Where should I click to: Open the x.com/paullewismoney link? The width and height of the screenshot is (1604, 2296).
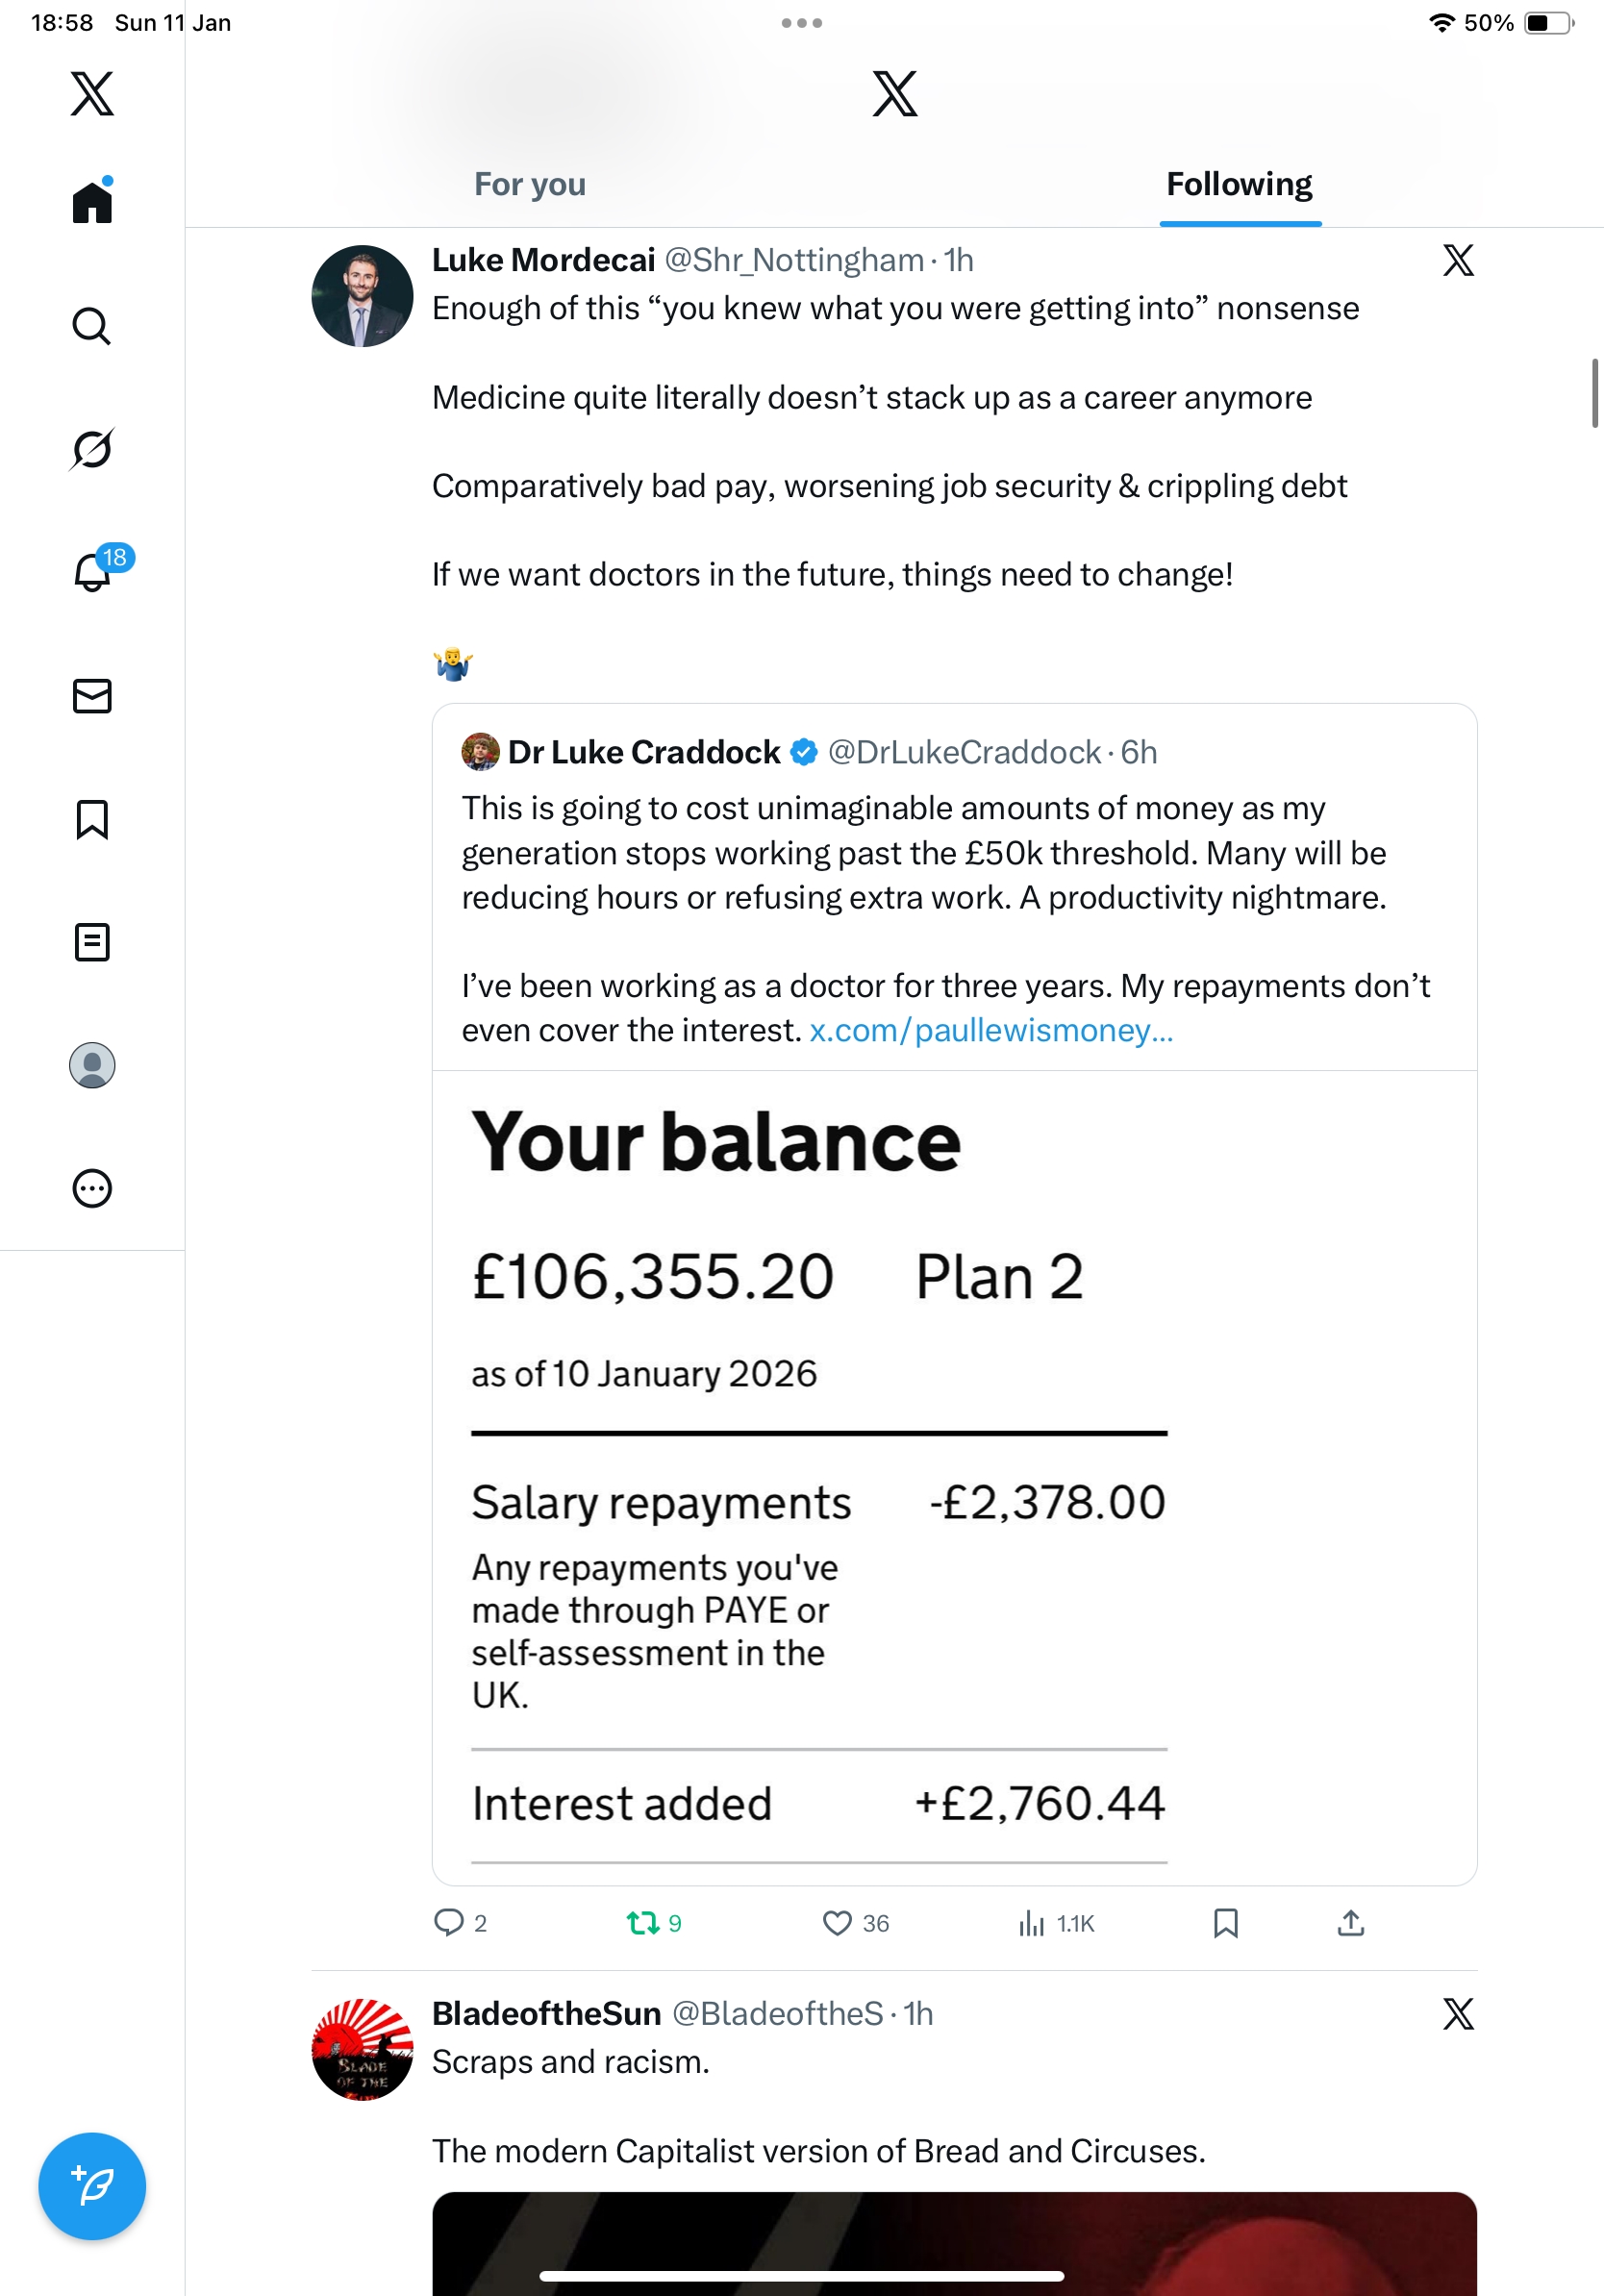coord(991,1030)
